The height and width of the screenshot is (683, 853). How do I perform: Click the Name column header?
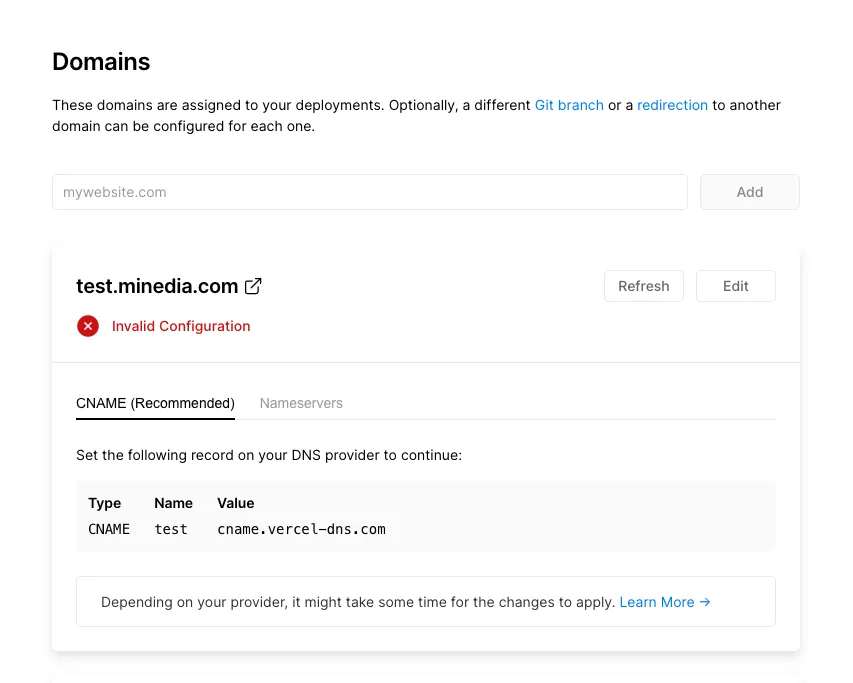173,503
